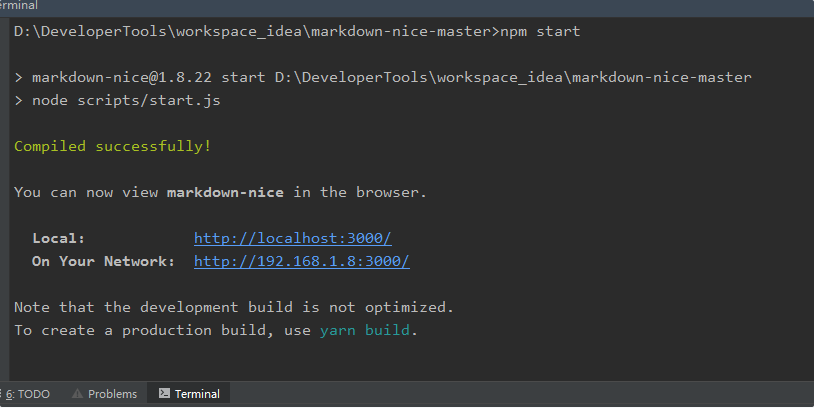Image resolution: width=814 pixels, height=408 pixels.
Task: Switch to the Terminal tab
Action: (x=189, y=394)
